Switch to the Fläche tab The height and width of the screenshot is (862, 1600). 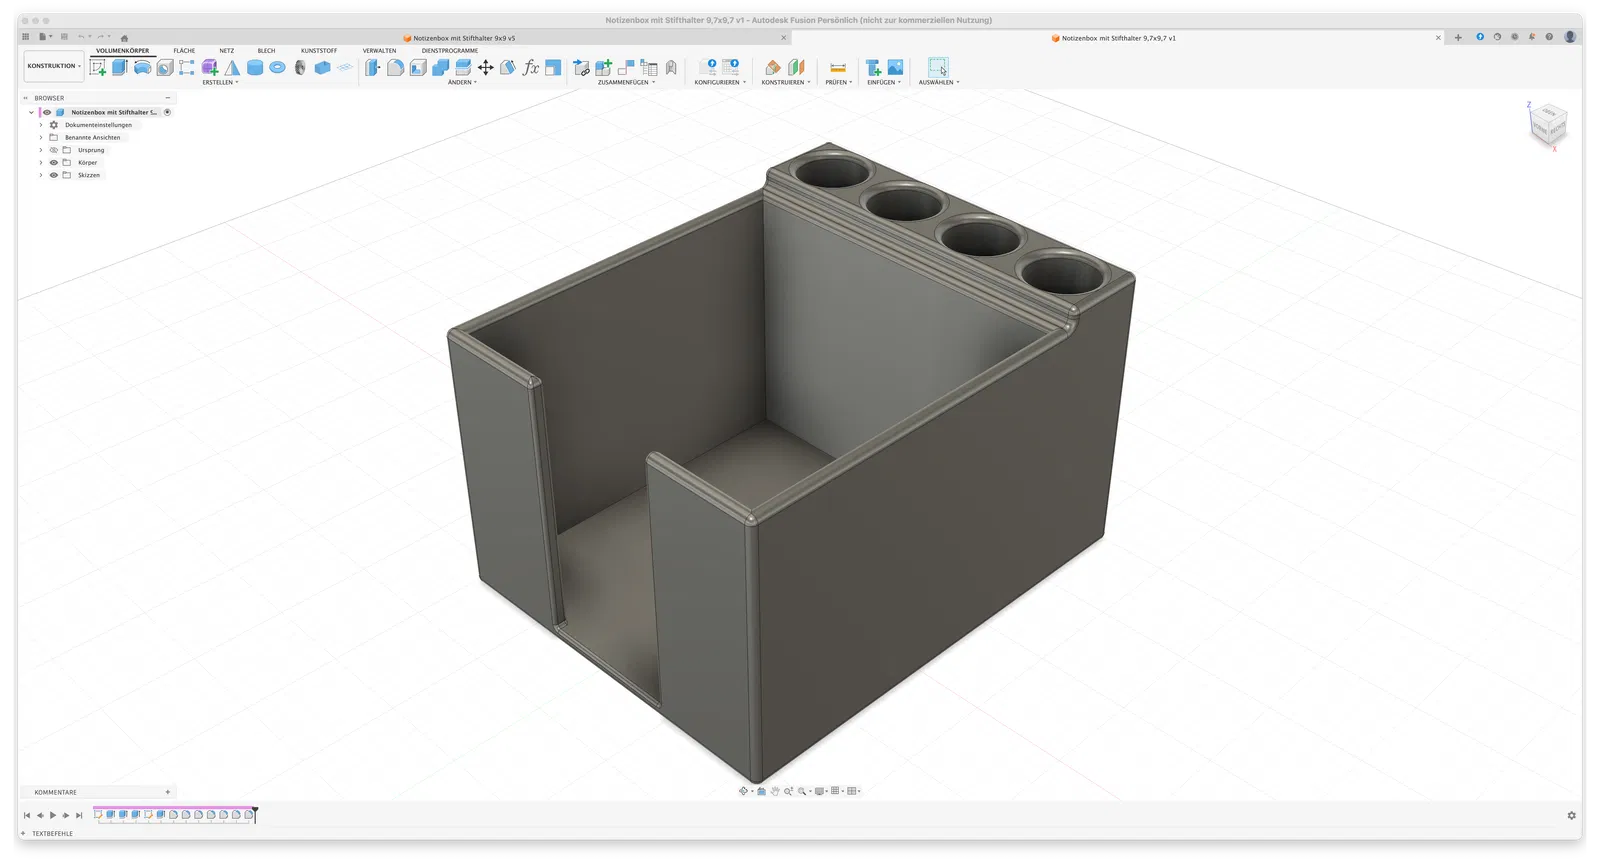click(184, 50)
